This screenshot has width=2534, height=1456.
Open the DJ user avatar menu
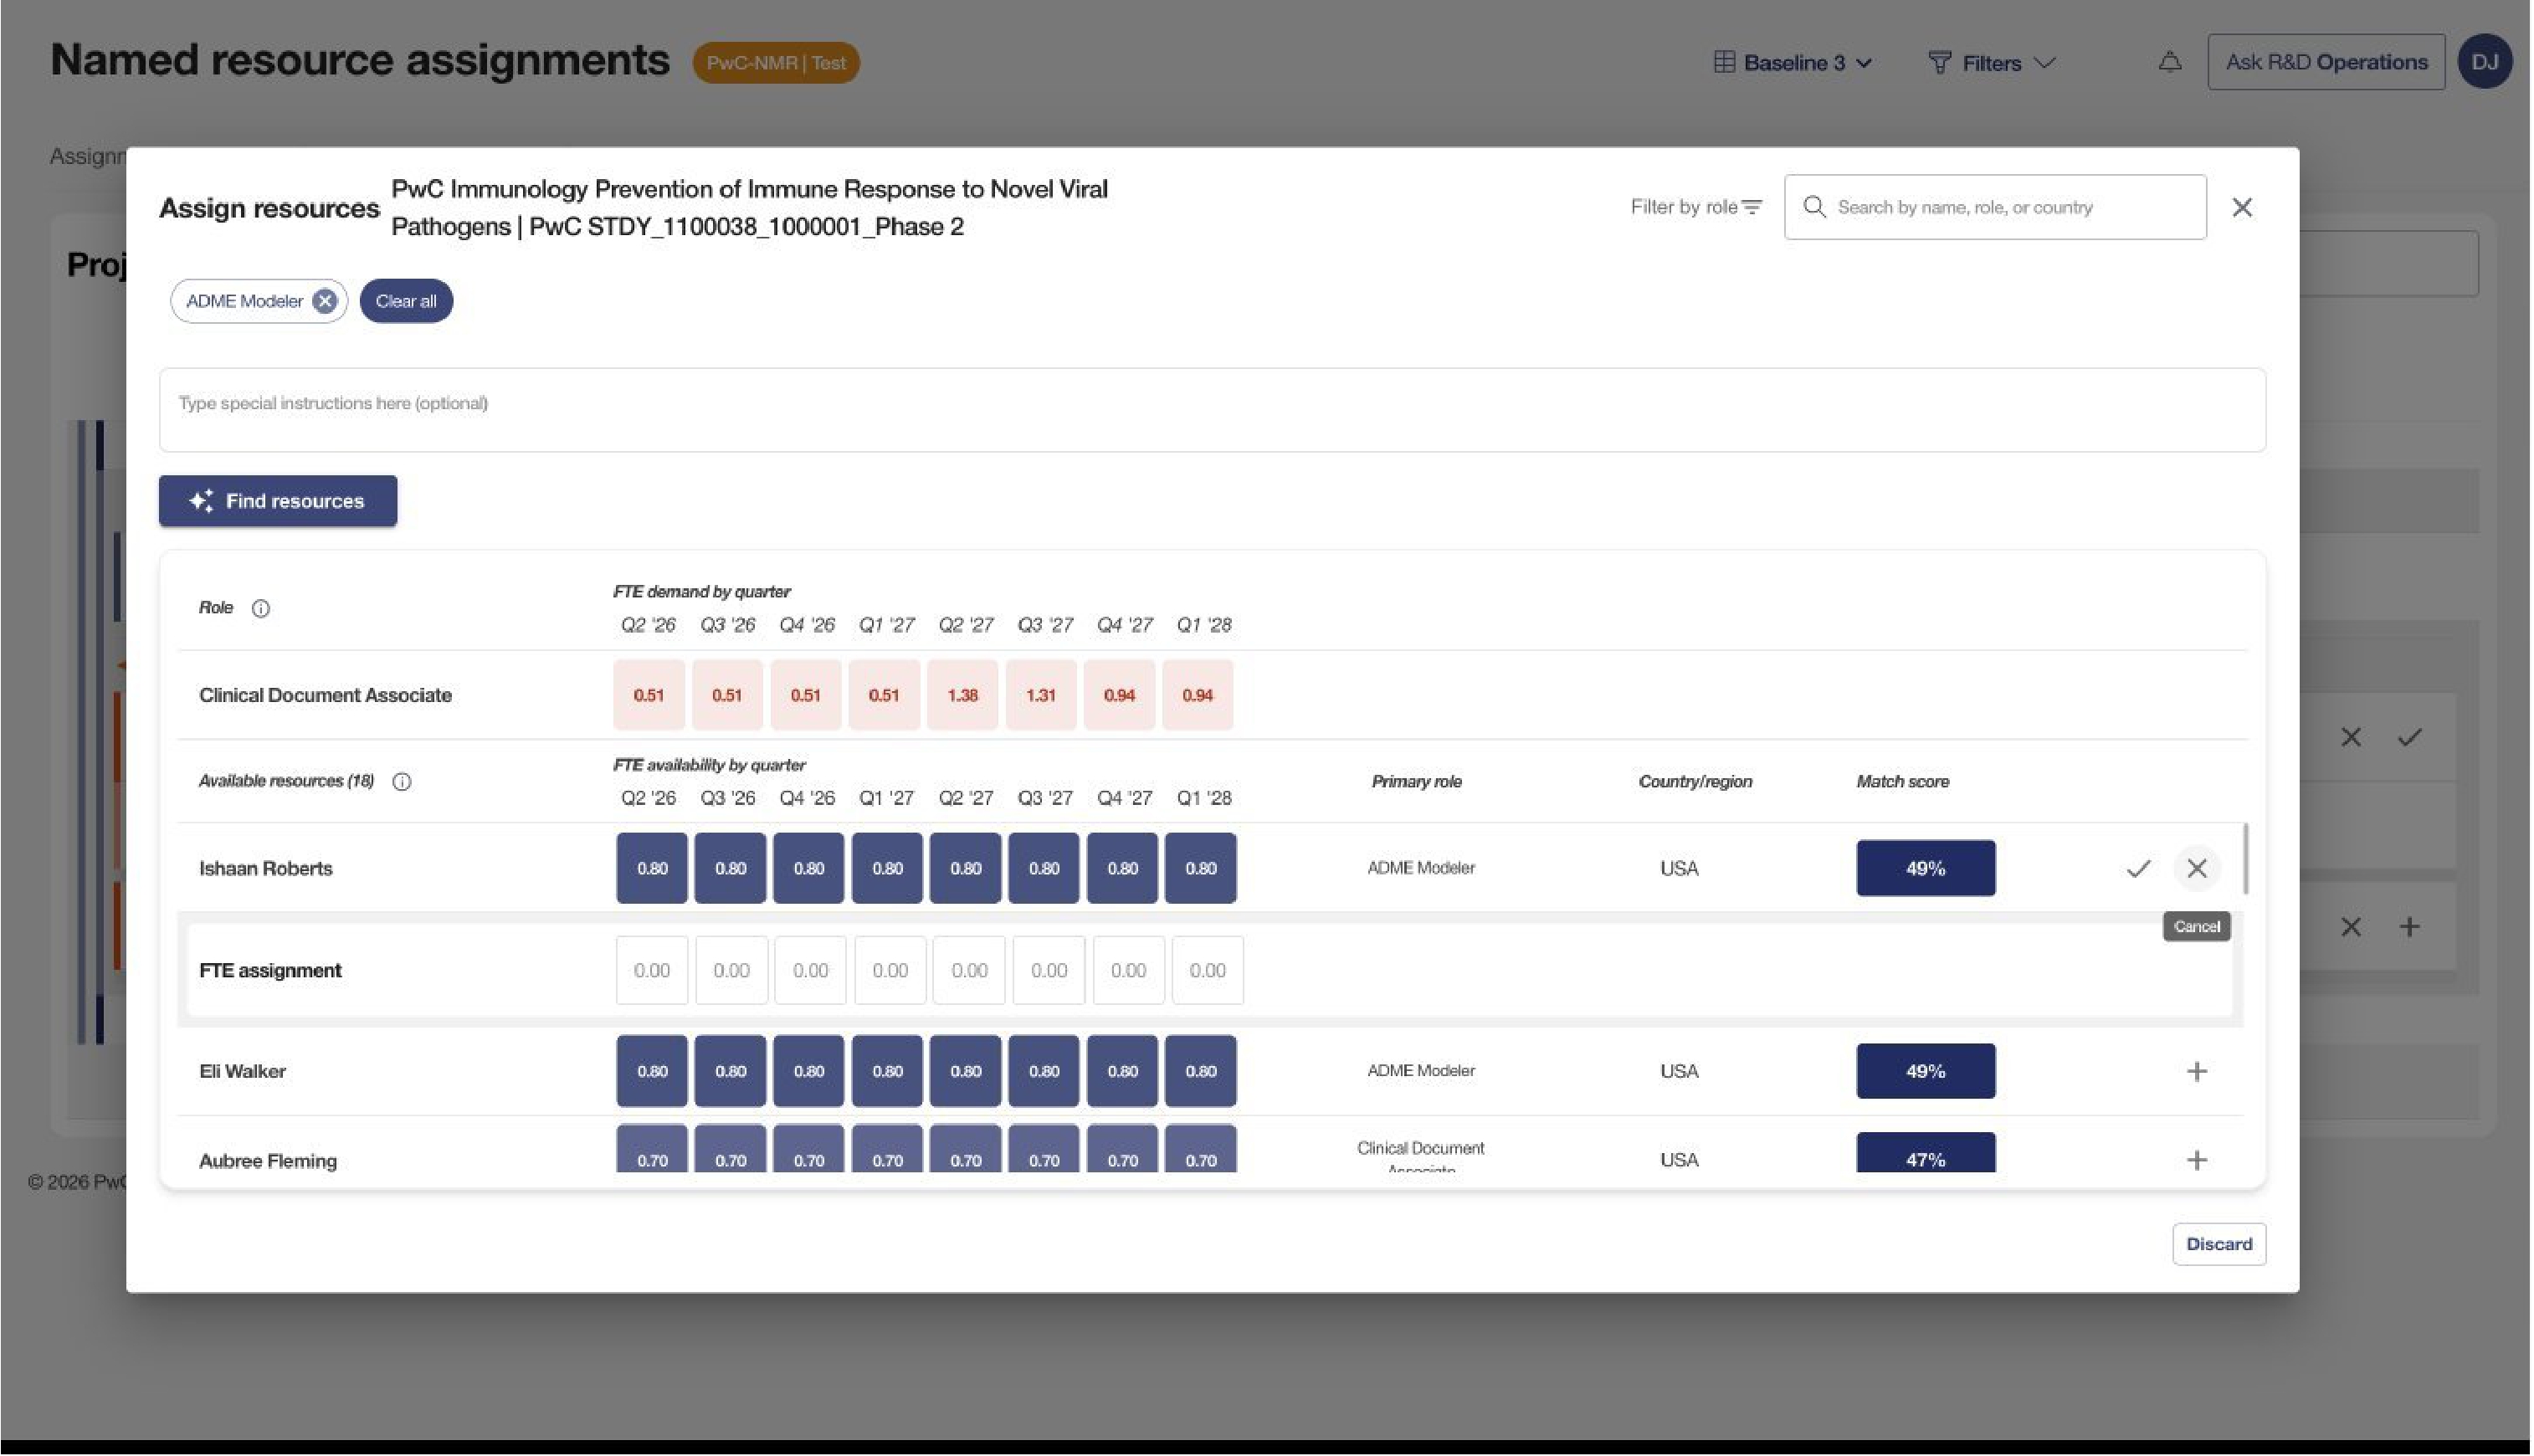click(2485, 62)
